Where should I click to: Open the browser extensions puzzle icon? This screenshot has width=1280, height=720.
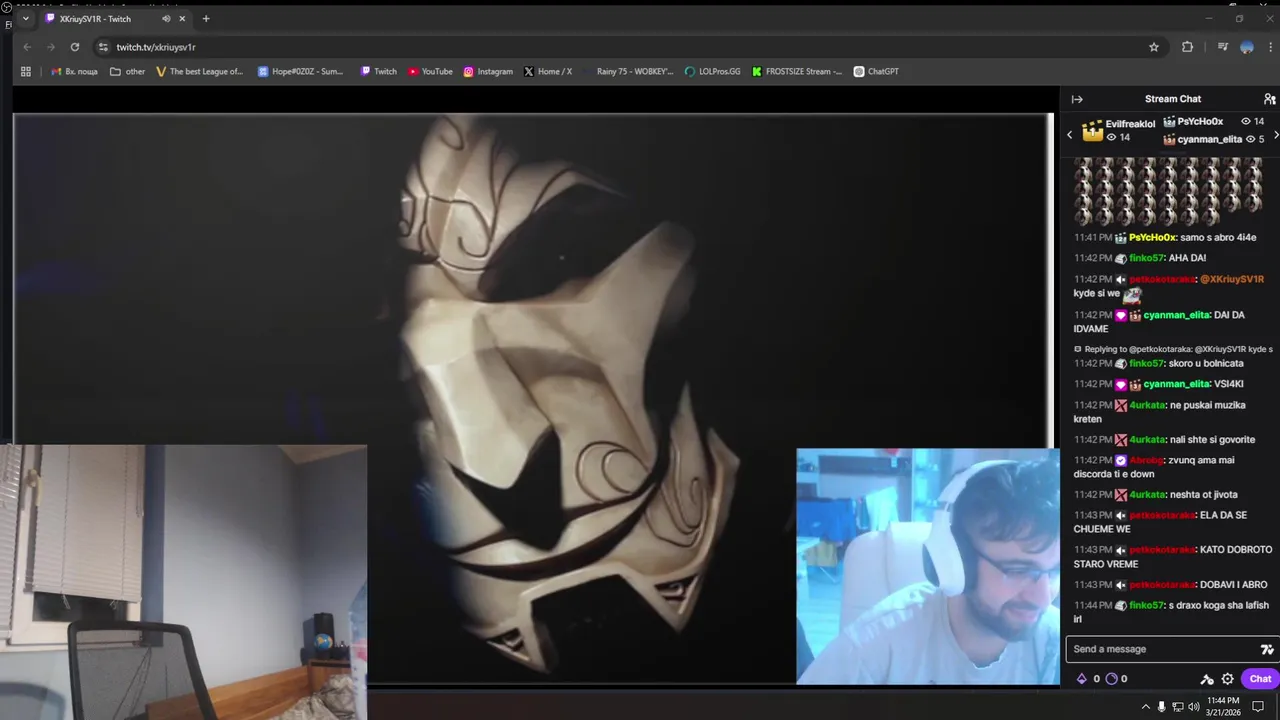[1188, 47]
